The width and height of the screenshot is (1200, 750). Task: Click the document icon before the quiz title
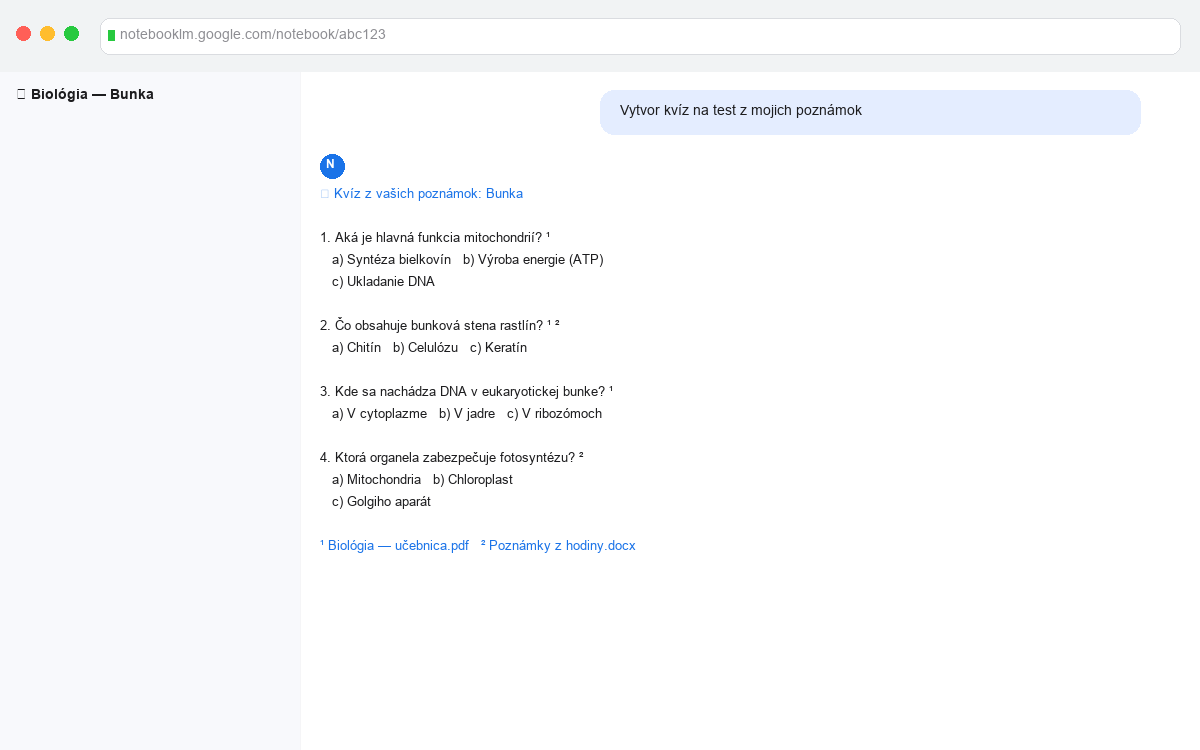coord(324,192)
